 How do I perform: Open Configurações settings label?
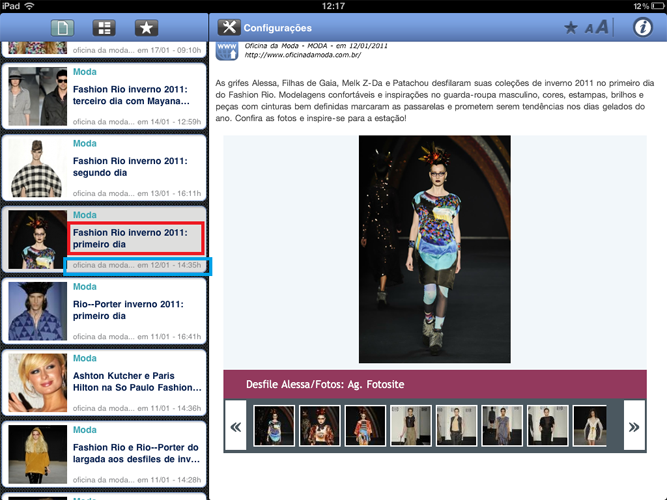pos(277,28)
